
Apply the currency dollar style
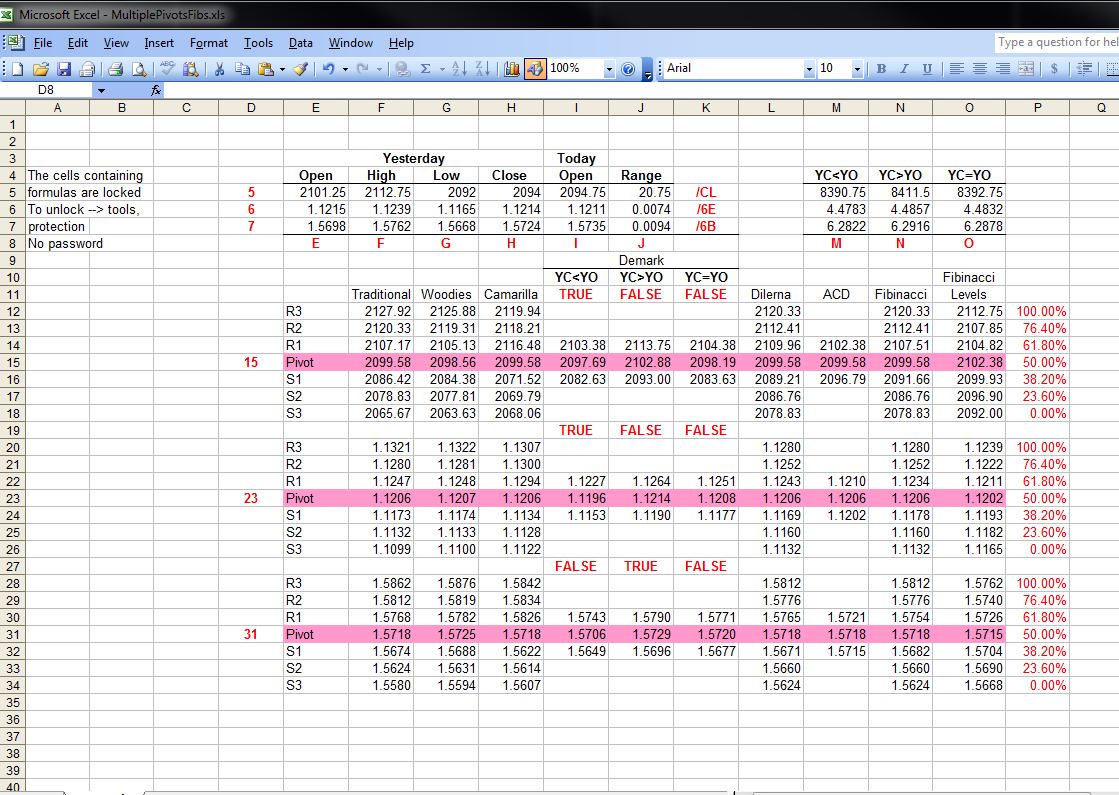pos(1054,69)
